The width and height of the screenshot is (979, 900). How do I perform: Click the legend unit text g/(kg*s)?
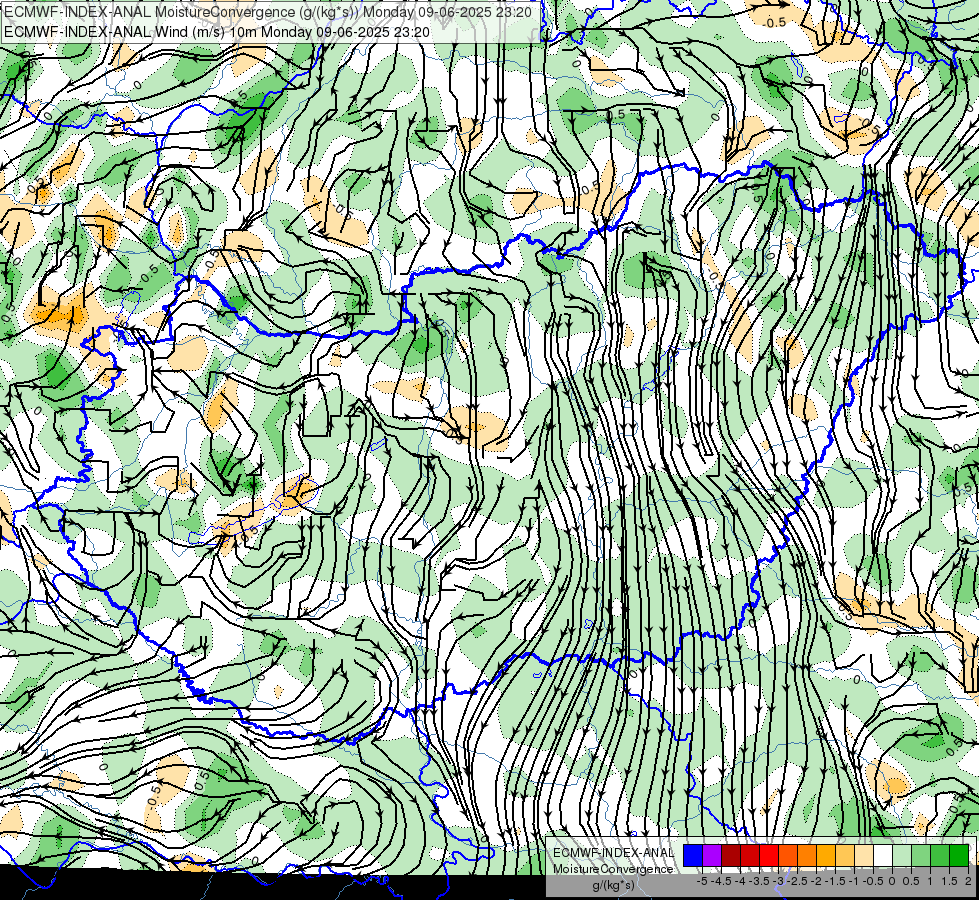coord(613,886)
